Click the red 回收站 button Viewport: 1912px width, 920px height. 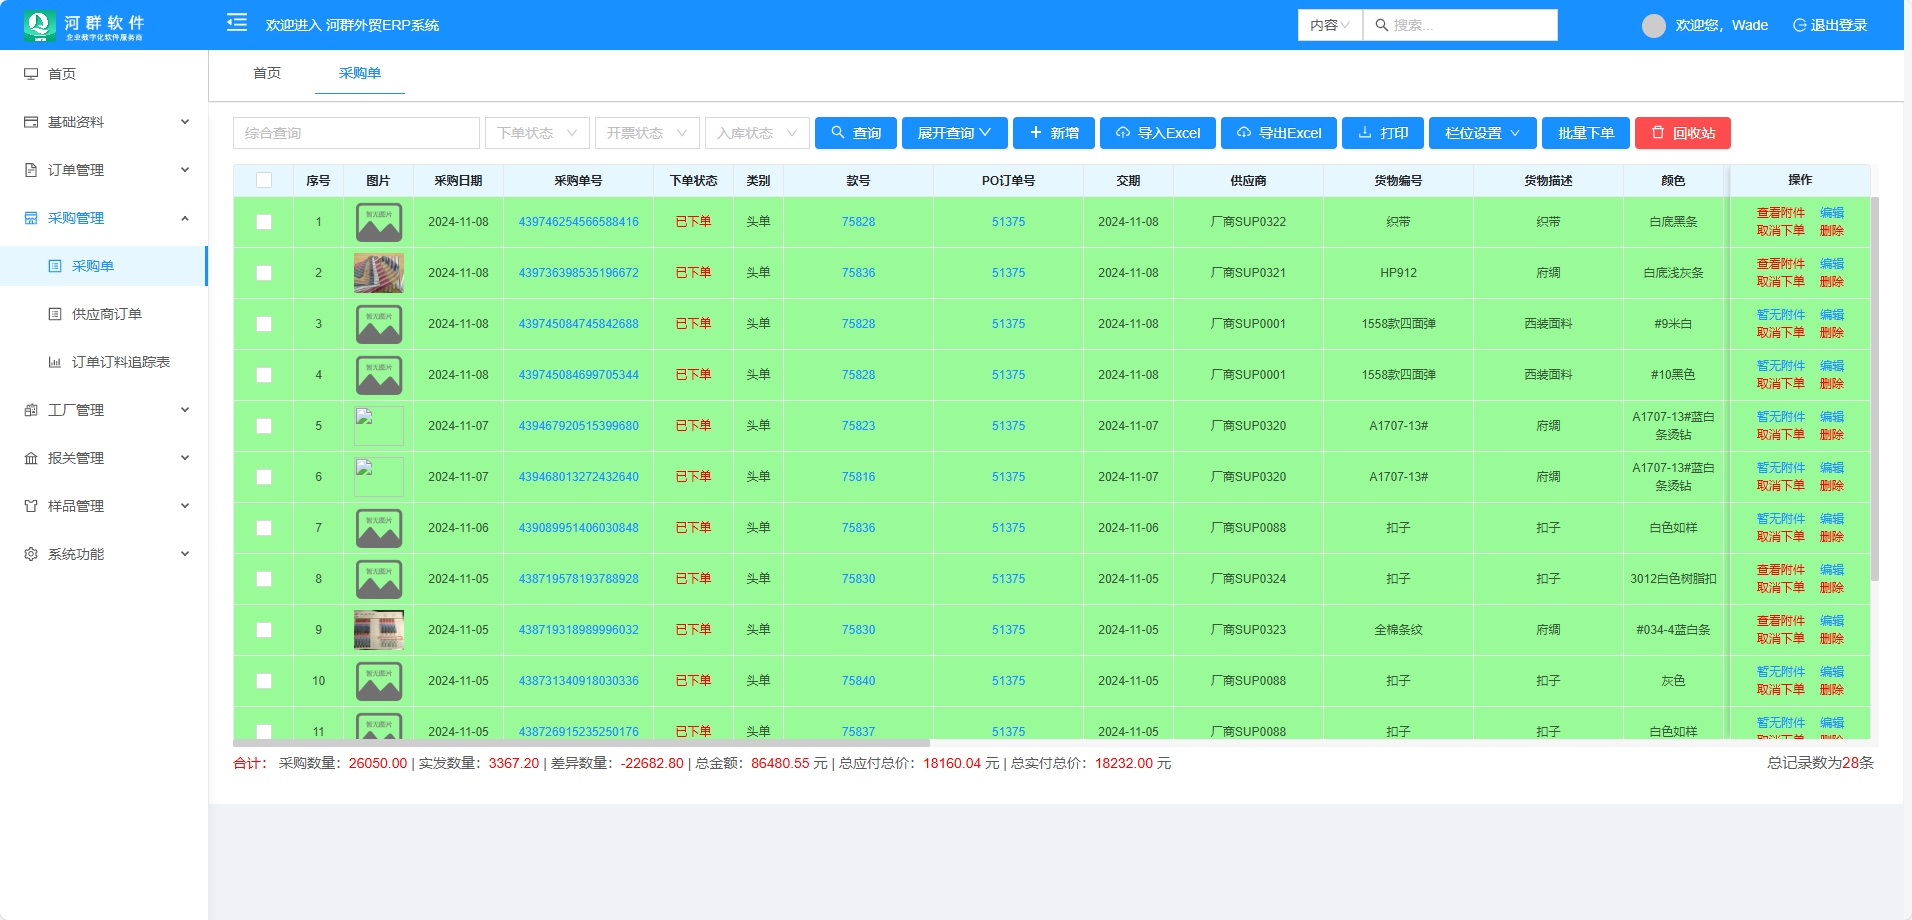1682,133
